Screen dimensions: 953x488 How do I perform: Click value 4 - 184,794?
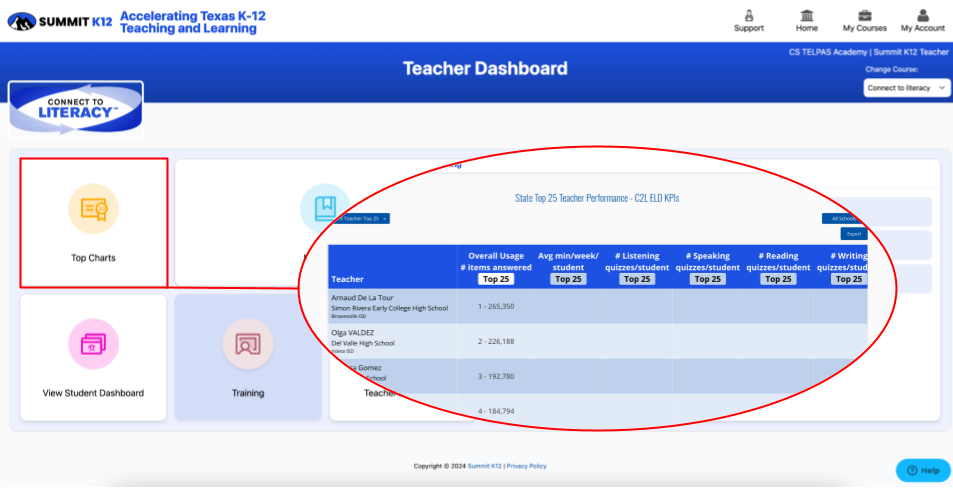click(496, 411)
